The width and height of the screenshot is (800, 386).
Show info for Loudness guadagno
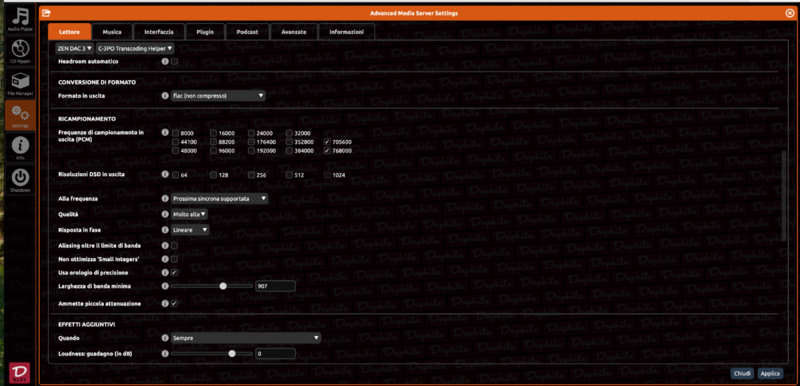tap(165, 353)
